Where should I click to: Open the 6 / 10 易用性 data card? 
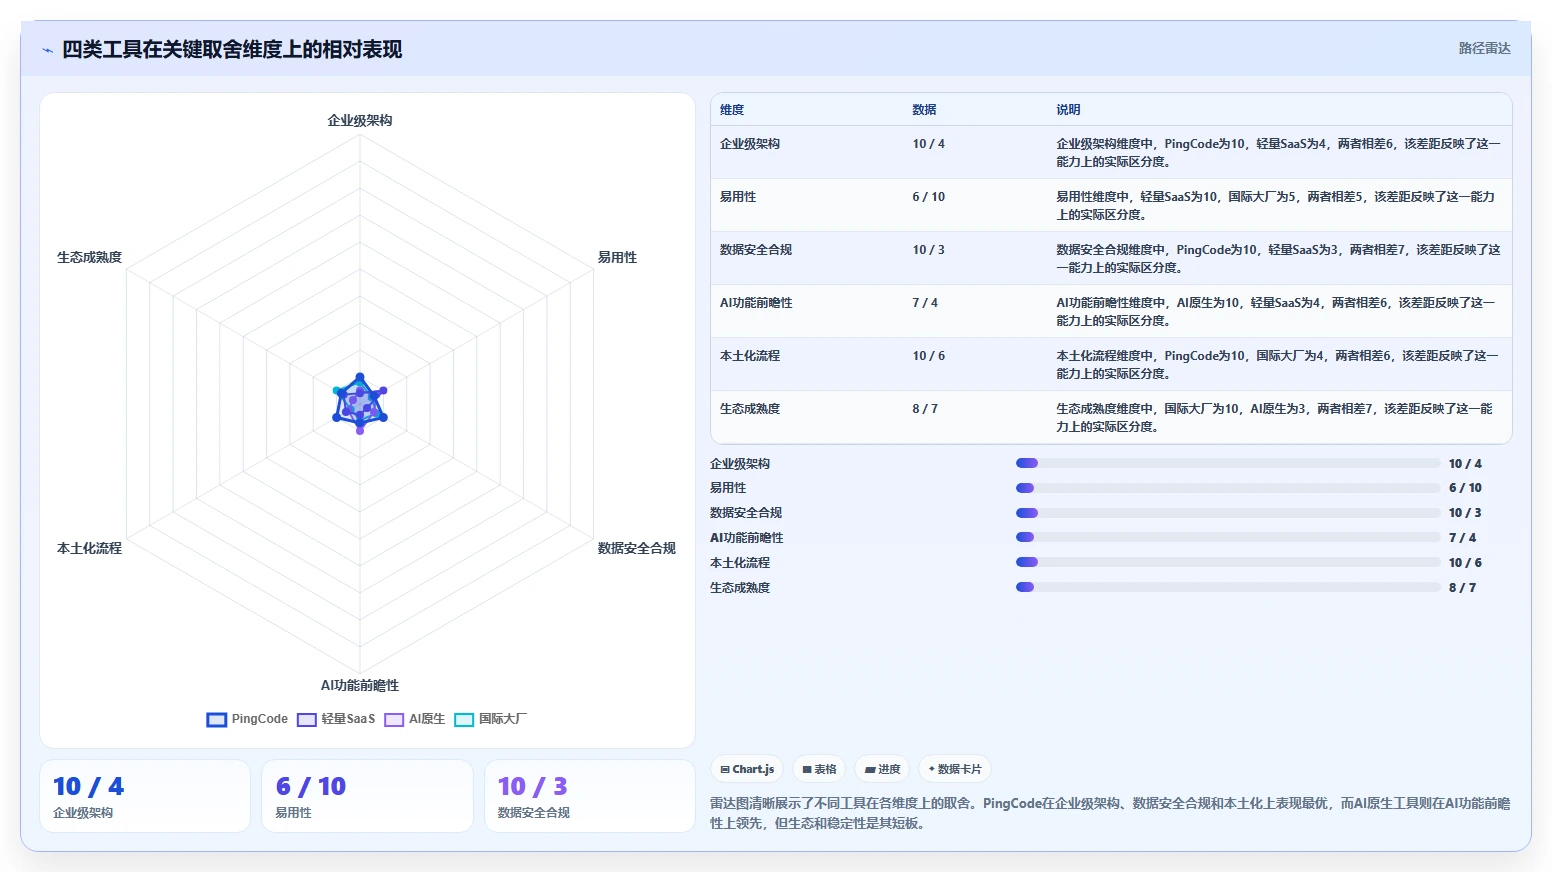pos(367,796)
